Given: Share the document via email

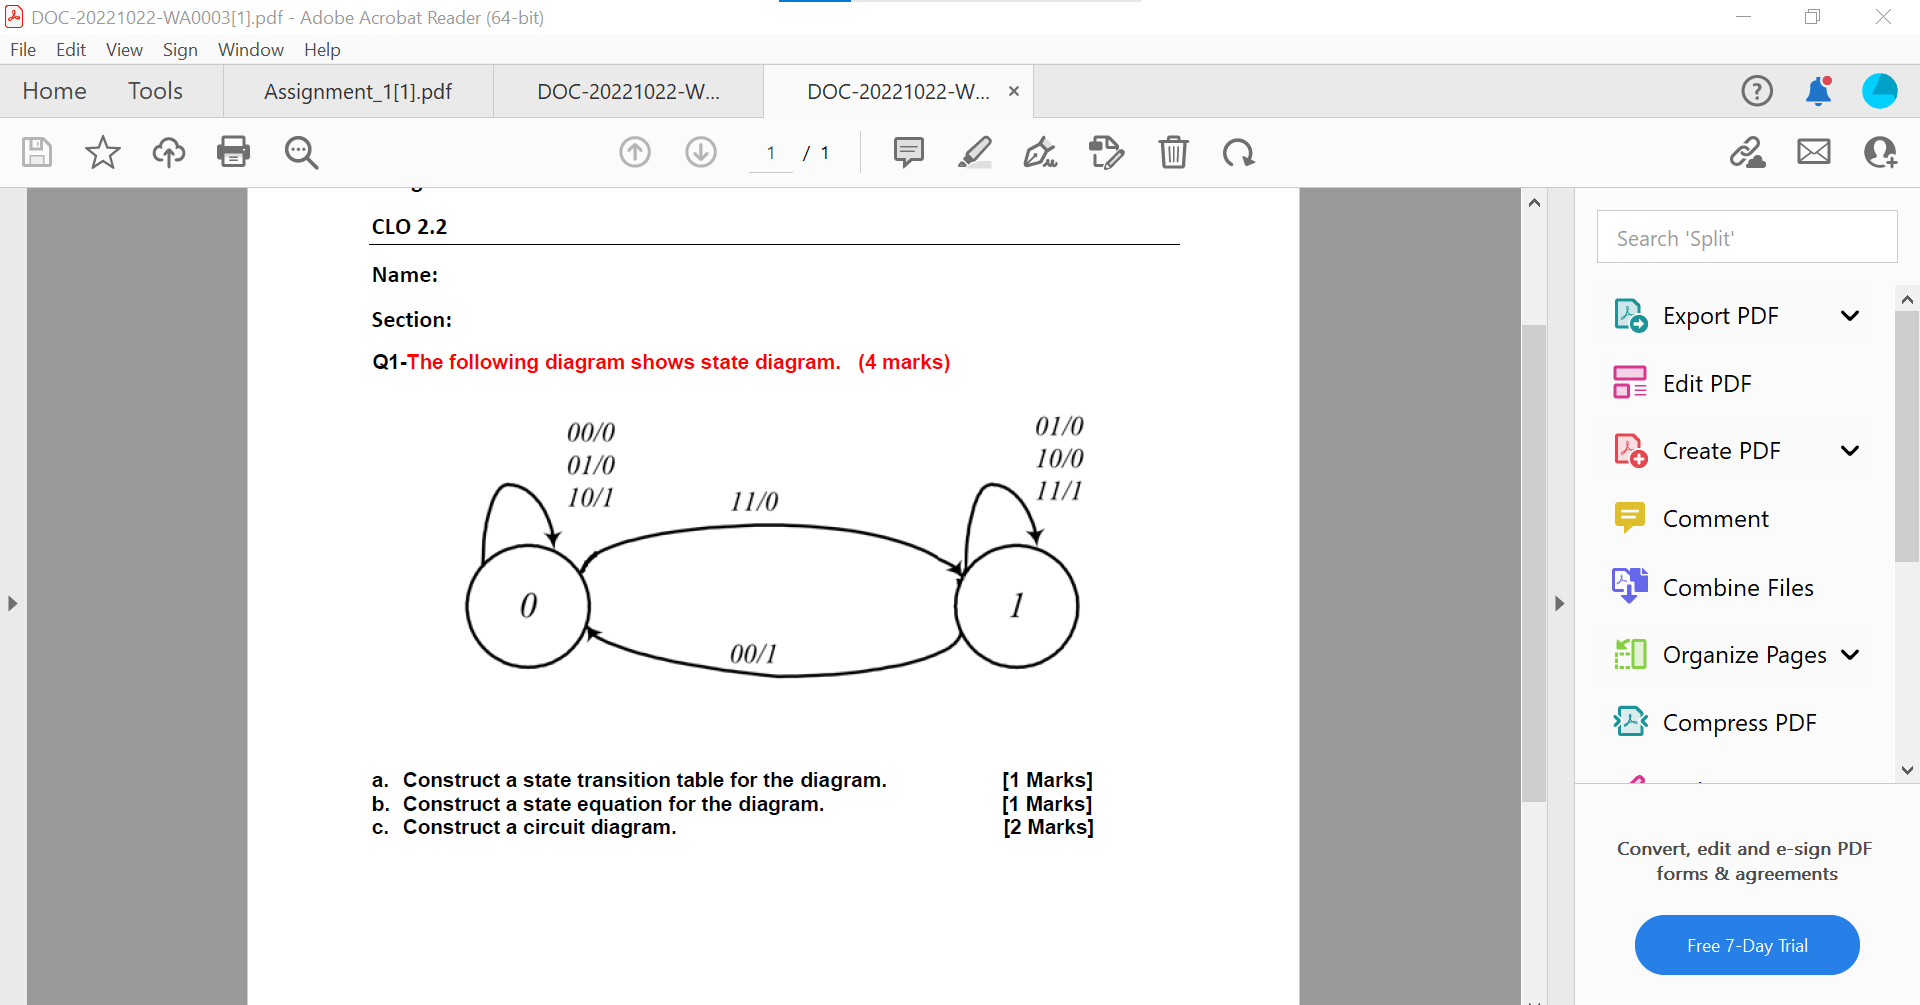Looking at the screenshot, I should pos(1813,152).
